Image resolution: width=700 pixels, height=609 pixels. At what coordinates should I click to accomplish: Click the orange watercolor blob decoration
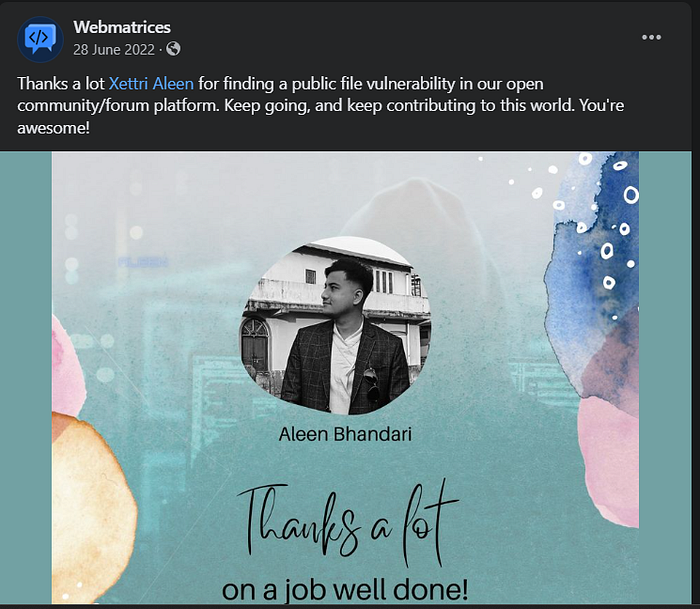pos(93,507)
